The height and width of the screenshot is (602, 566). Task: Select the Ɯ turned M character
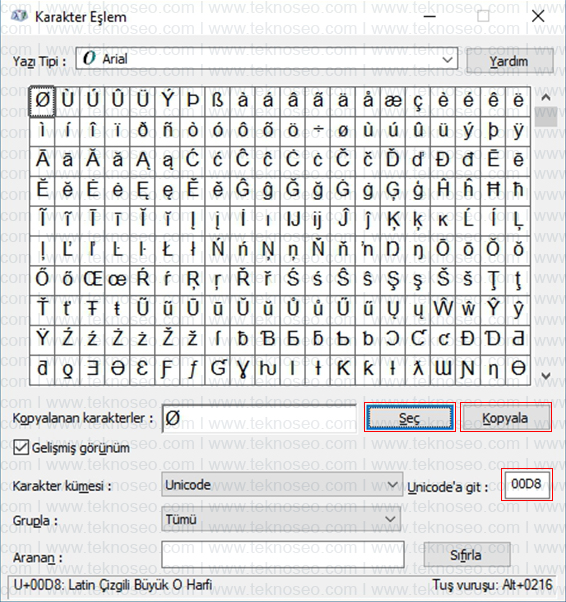tap(443, 369)
